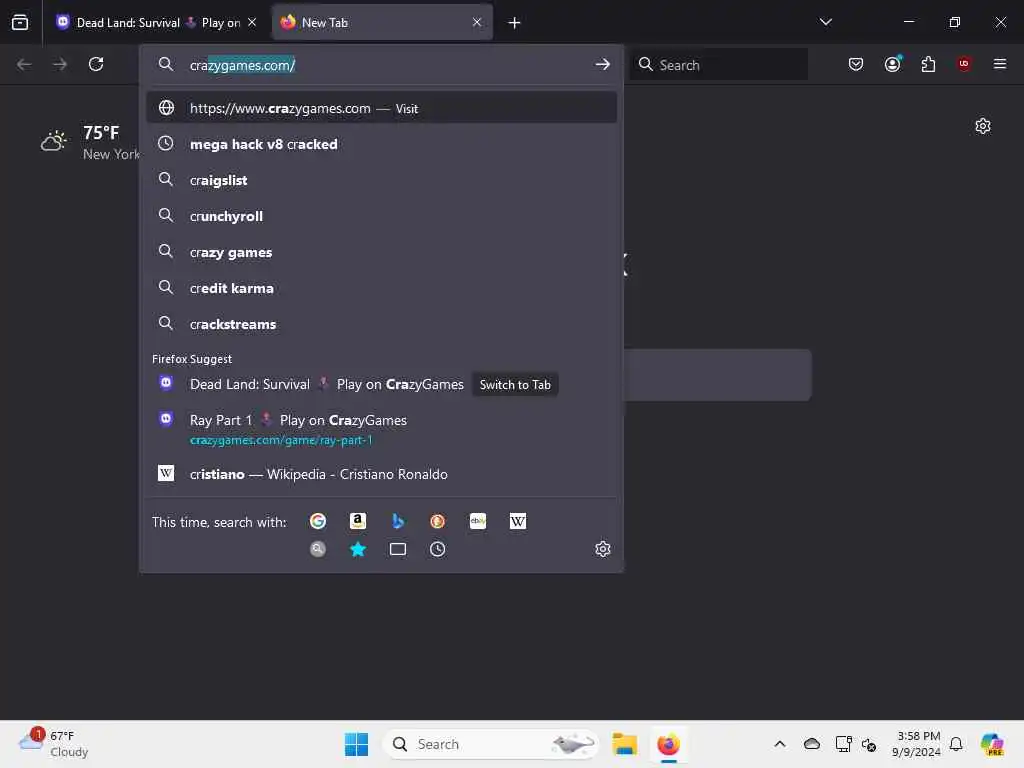Search in open Tabs icon

pos(398,549)
